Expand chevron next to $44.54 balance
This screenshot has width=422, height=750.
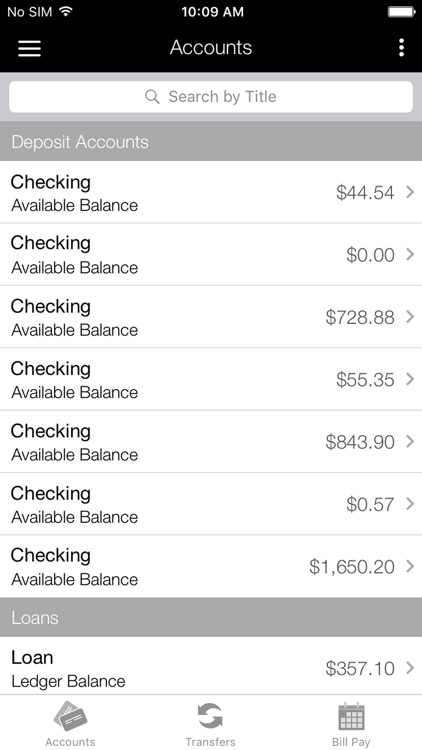(x=410, y=192)
